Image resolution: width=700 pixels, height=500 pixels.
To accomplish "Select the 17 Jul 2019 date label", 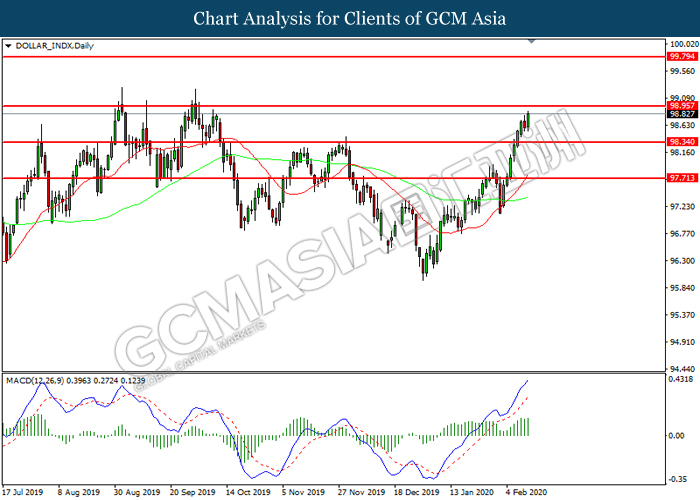I will pos(23,492).
